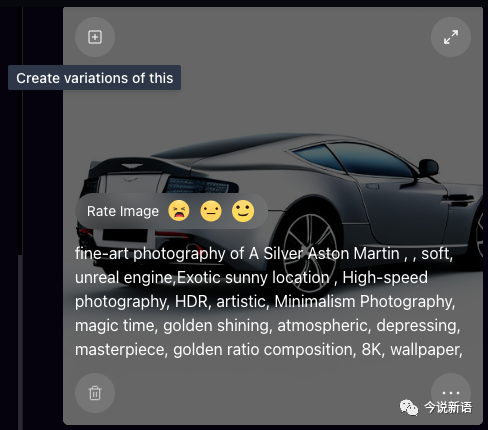Delete image using the trash icon
The image size is (488, 430).
coord(95,393)
